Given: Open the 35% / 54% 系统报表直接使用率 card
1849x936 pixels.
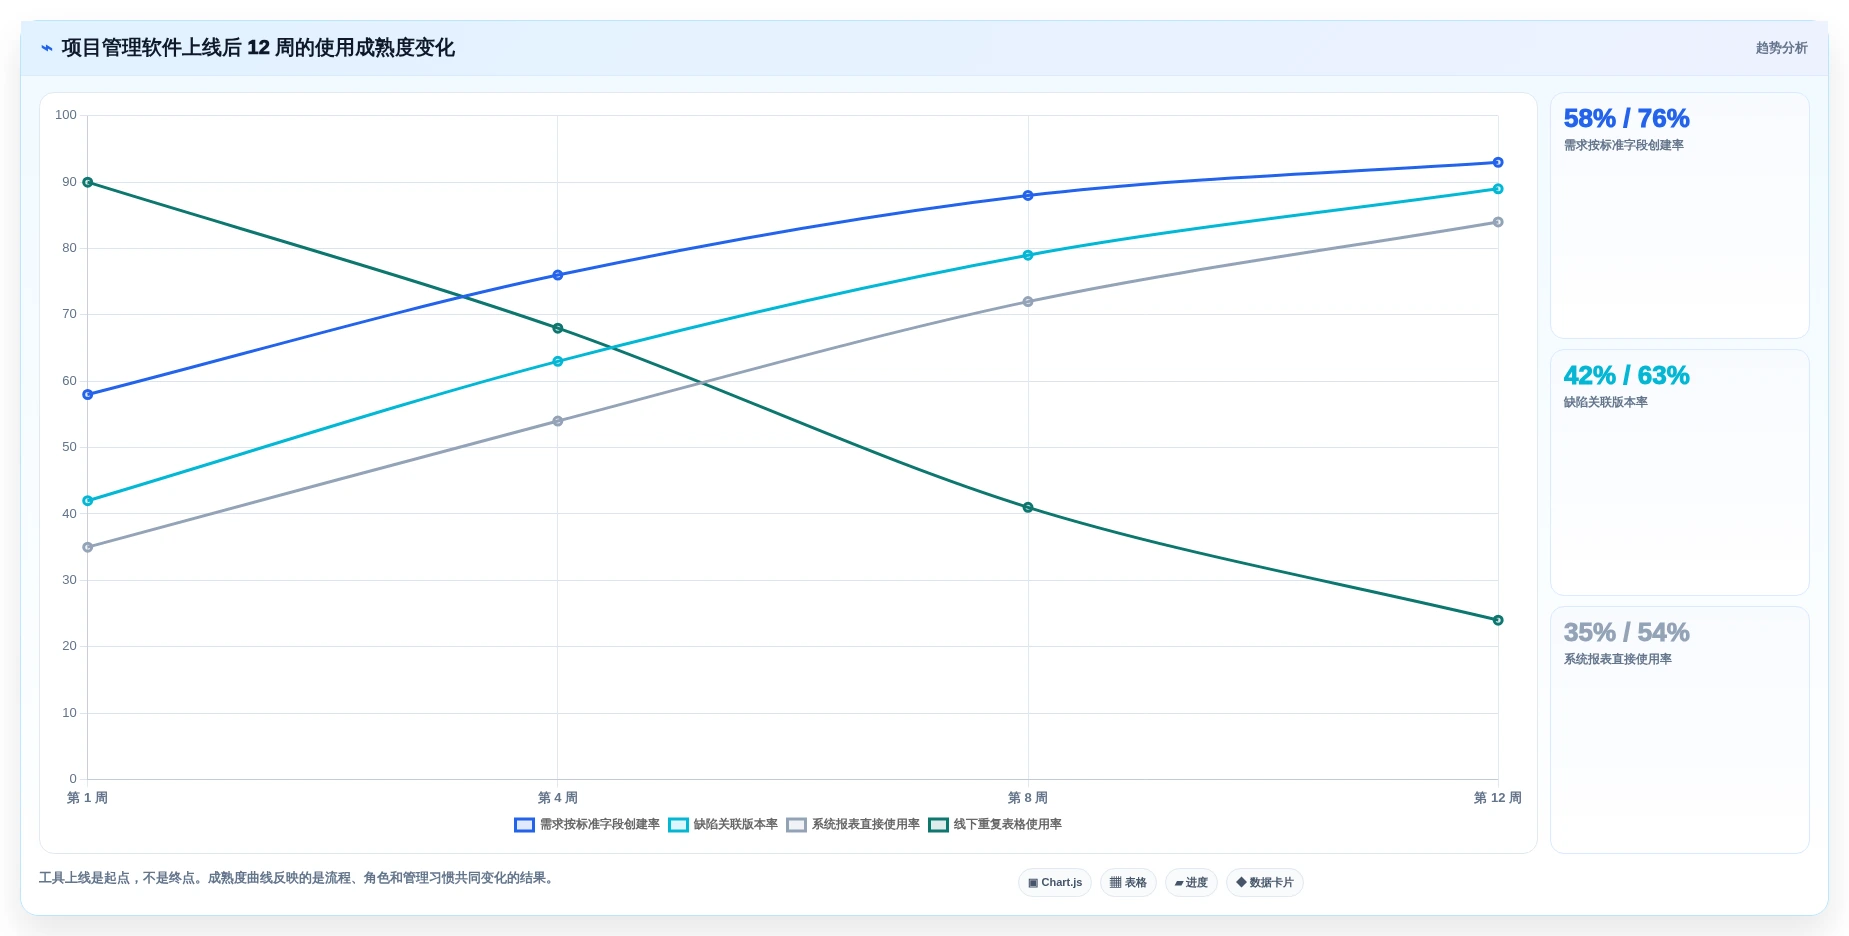Looking at the screenshot, I should (1679, 730).
